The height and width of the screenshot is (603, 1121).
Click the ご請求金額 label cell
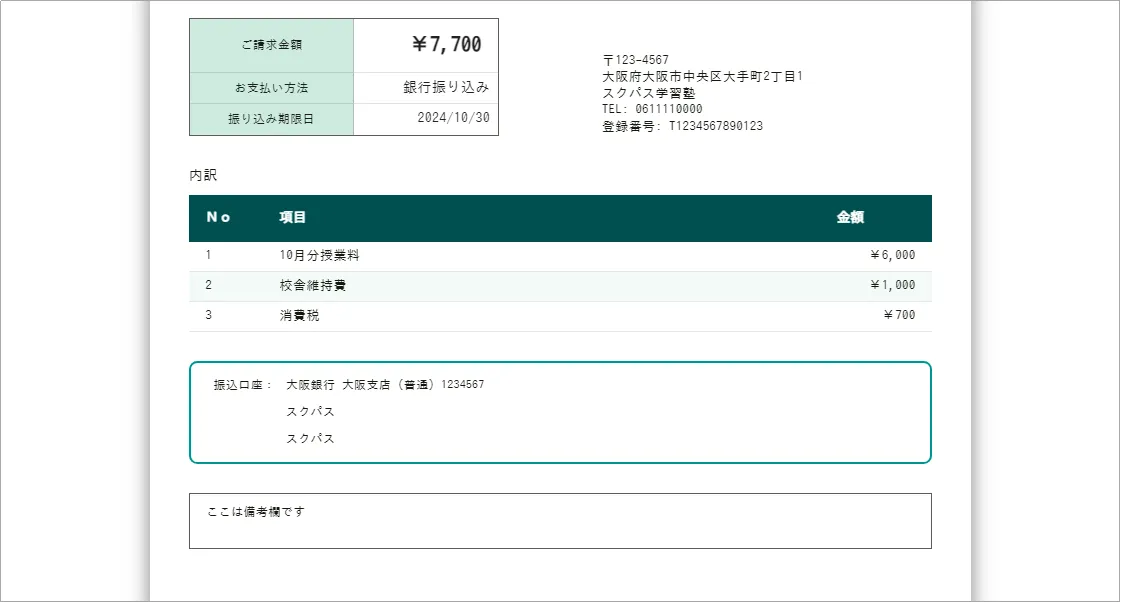click(x=272, y=45)
